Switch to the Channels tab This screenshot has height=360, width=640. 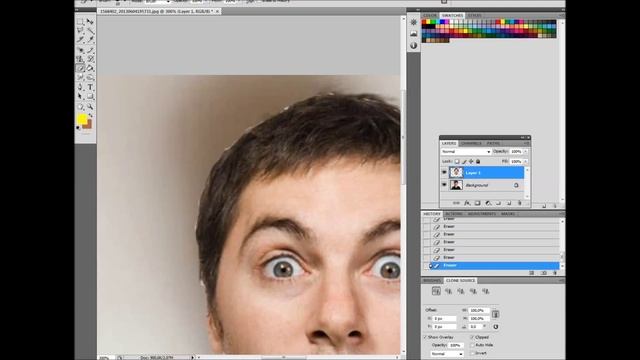pyautogui.click(x=471, y=143)
